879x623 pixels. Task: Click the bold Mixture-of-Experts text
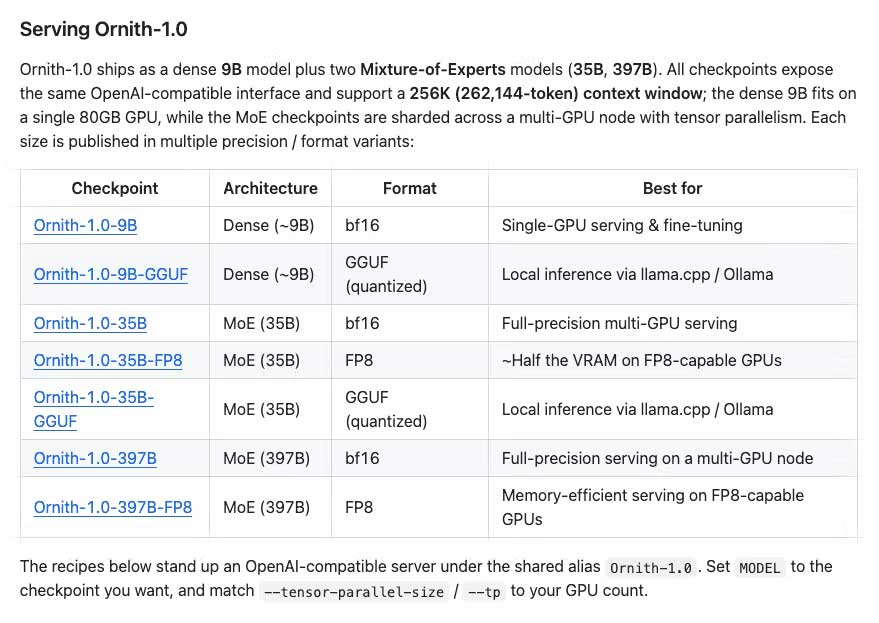[x=433, y=70]
